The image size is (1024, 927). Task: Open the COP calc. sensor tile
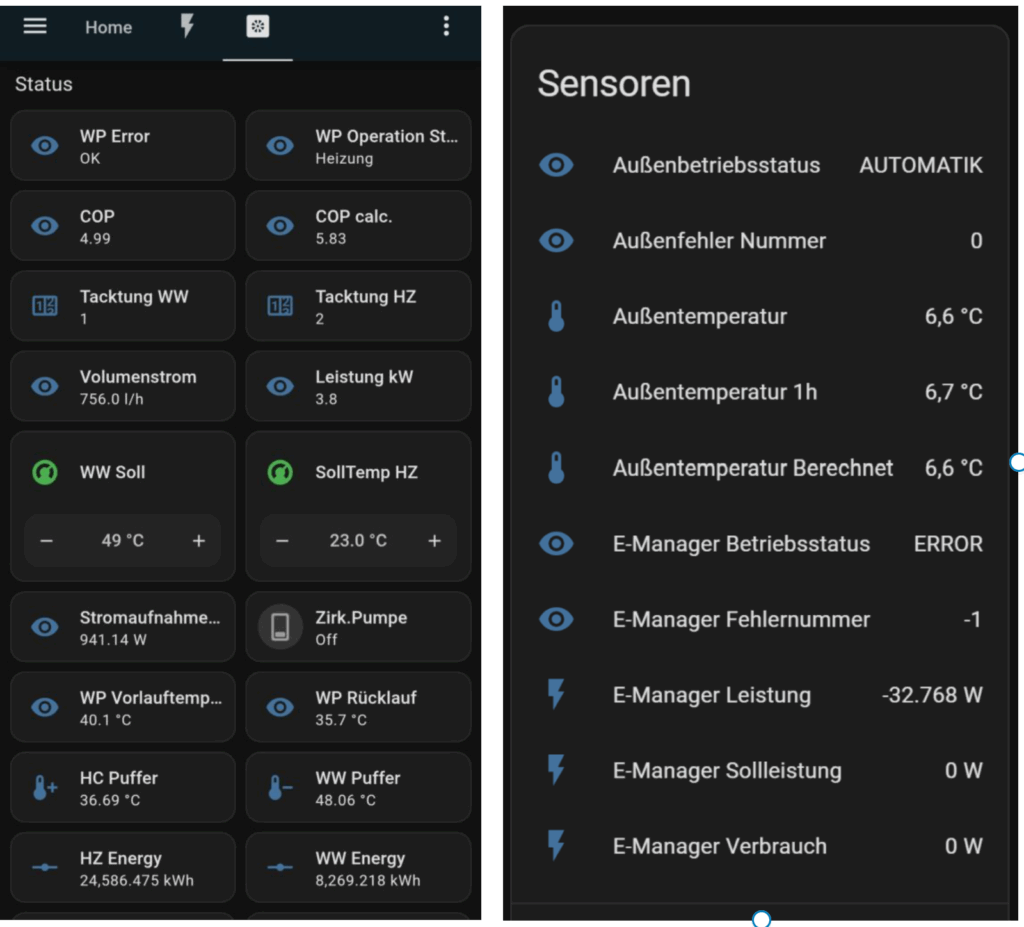(x=358, y=226)
